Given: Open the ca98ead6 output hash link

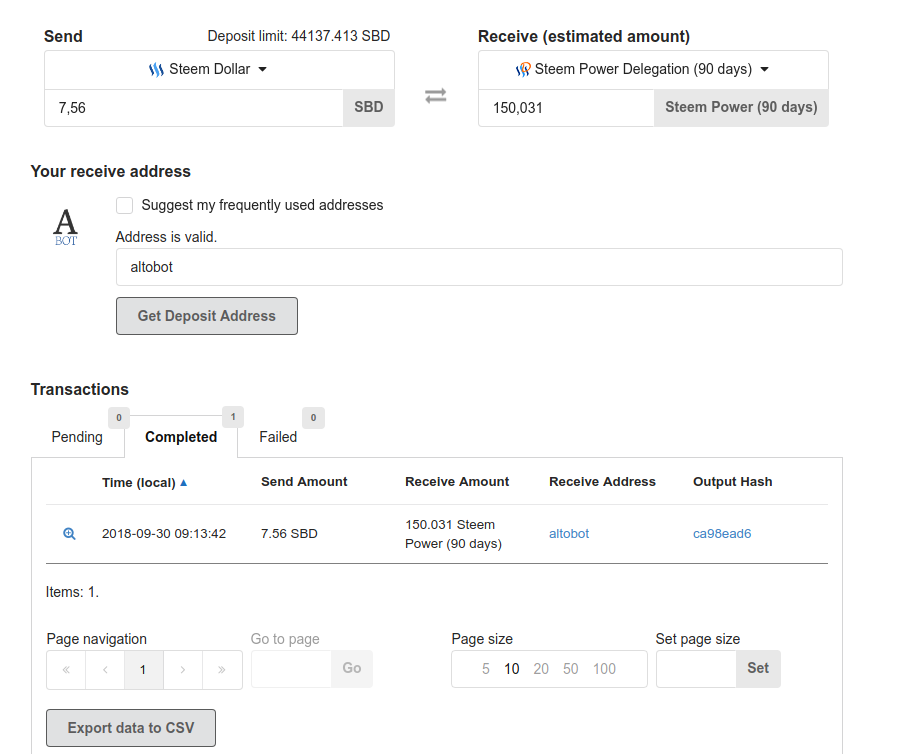Looking at the screenshot, I should (x=722, y=534).
